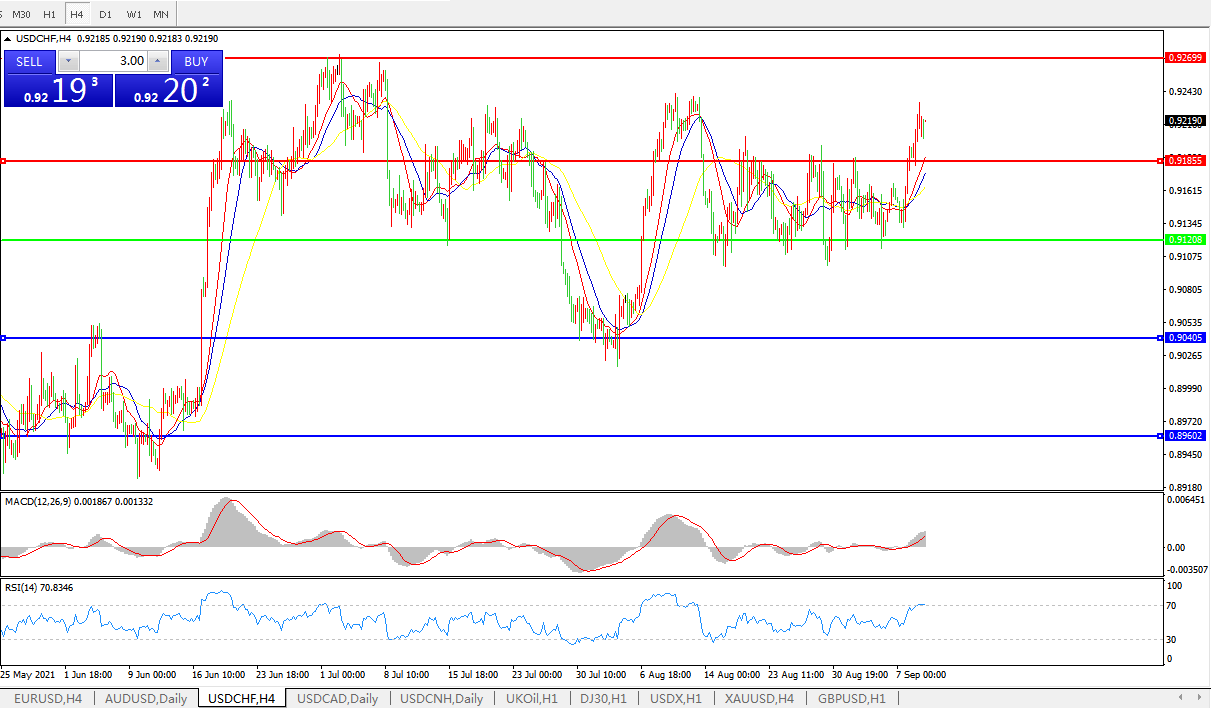Click the blue 0.90405 line price label
The height and width of the screenshot is (708, 1211).
coord(1185,338)
